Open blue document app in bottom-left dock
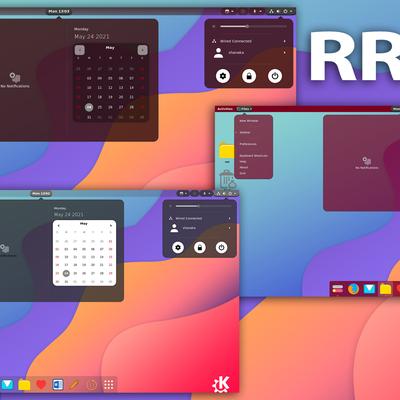This screenshot has height=400, width=400. 58,385
